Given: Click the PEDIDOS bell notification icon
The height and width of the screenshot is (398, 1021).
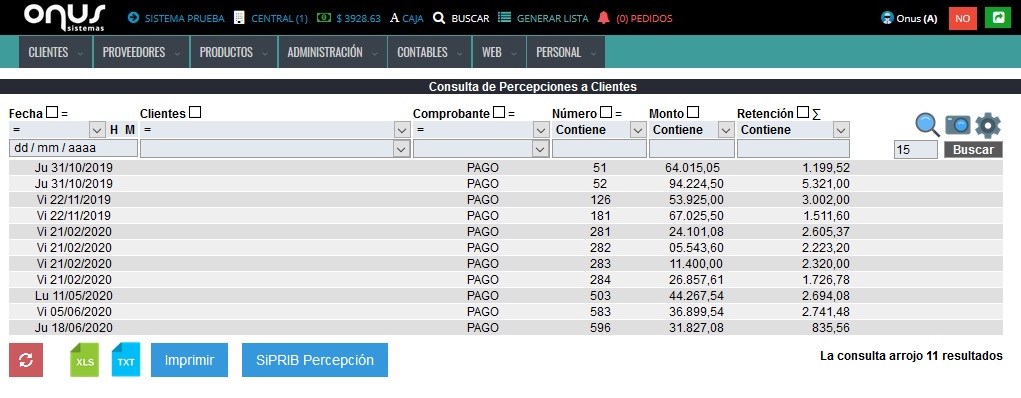Looking at the screenshot, I should [x=604, y=18].
